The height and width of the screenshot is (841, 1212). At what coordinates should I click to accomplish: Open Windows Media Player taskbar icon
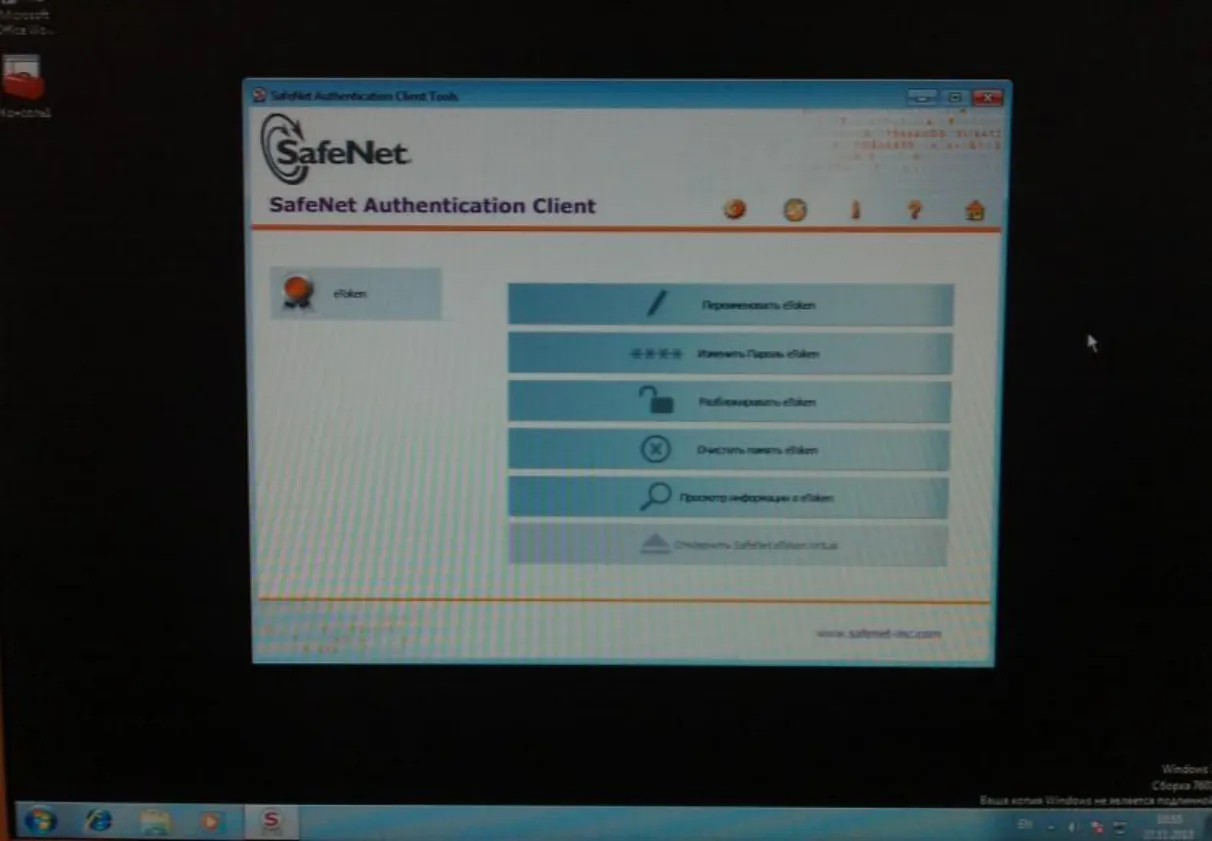pos(211,822)
